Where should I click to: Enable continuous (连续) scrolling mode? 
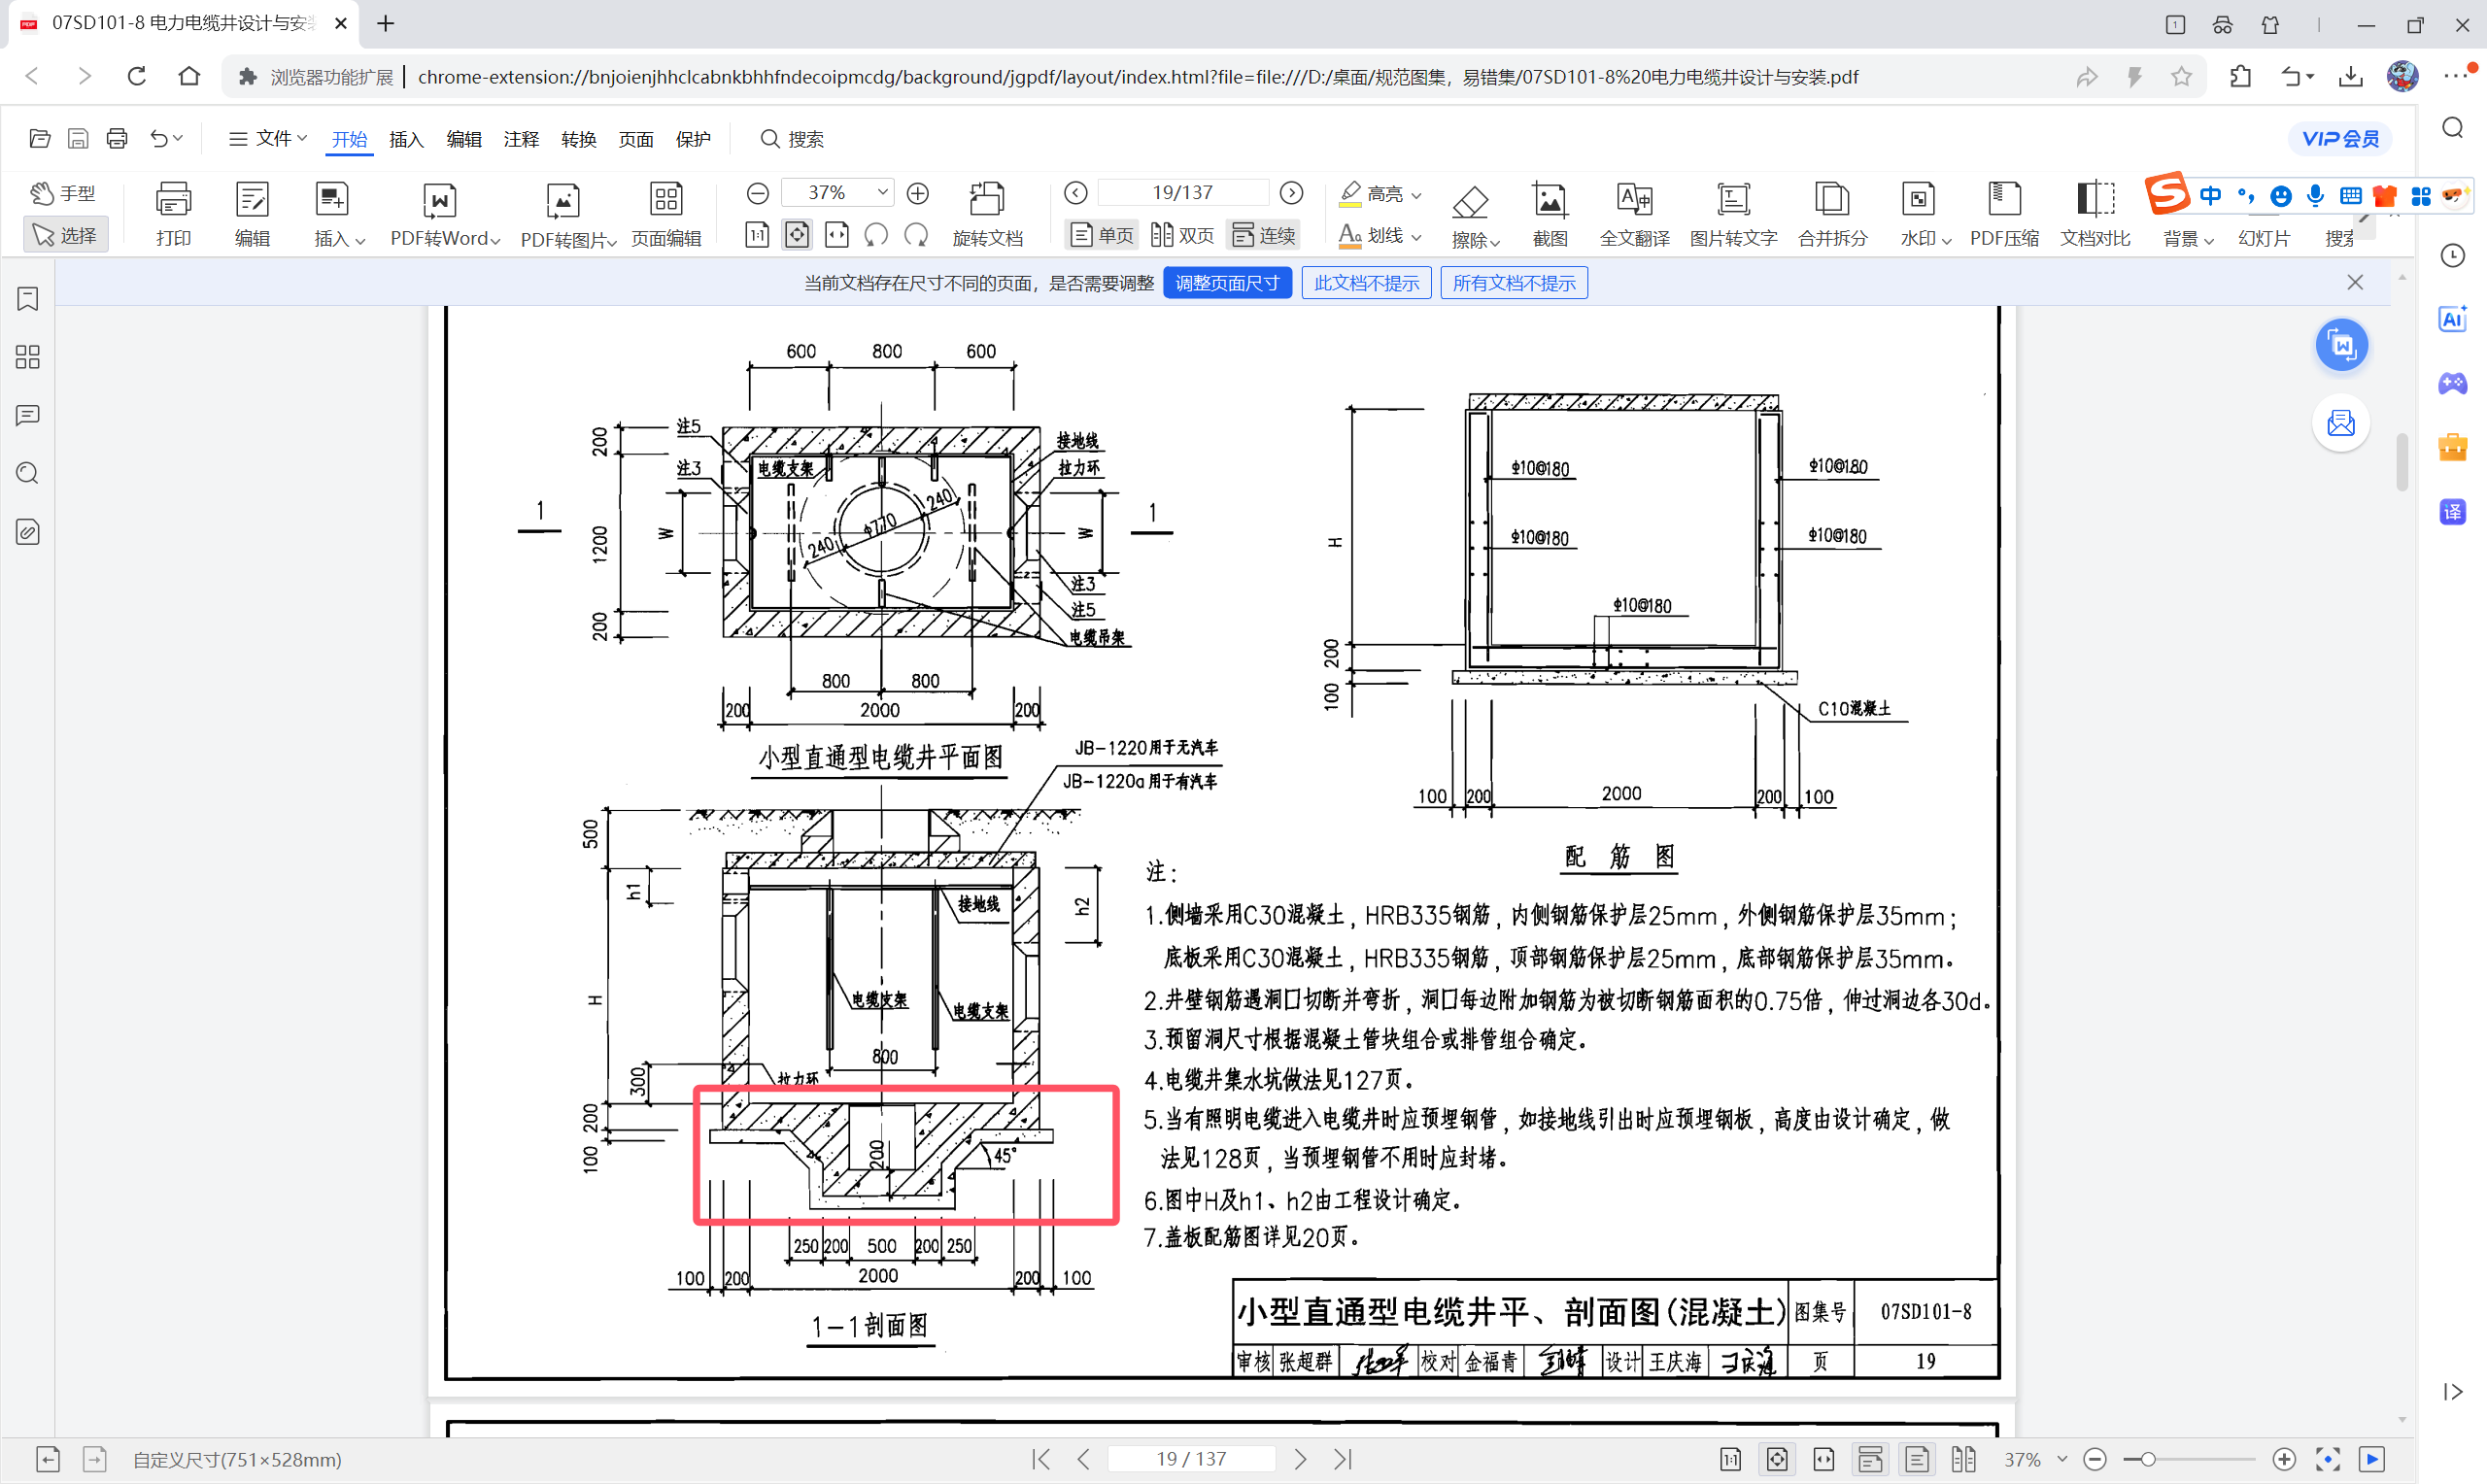[1264, 235]
